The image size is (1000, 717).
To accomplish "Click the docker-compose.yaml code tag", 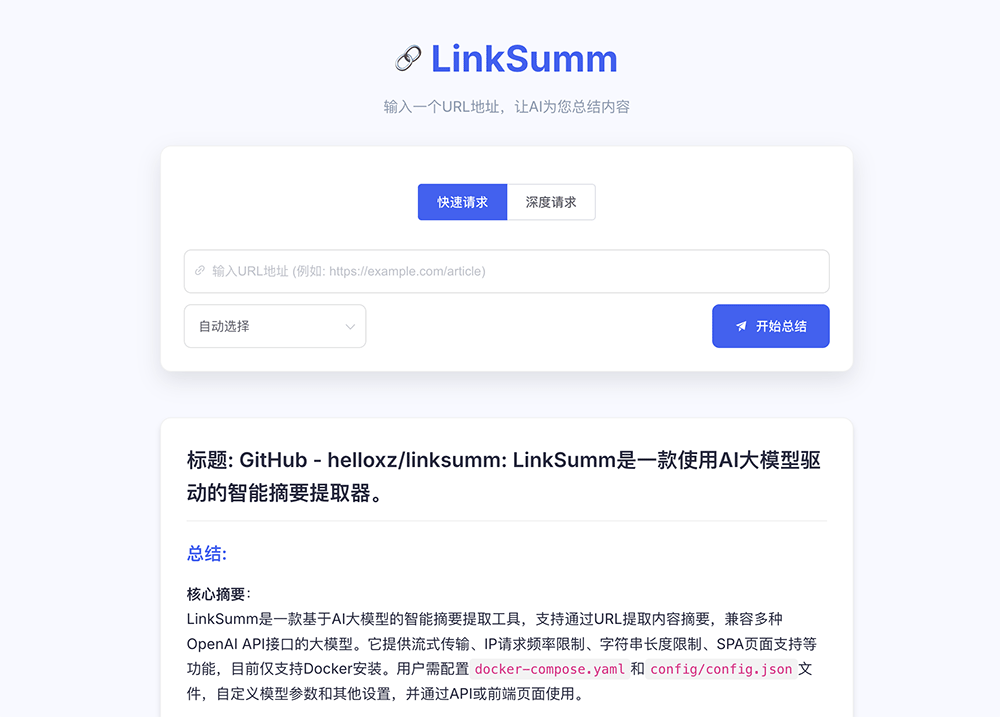I will point(550,669).
